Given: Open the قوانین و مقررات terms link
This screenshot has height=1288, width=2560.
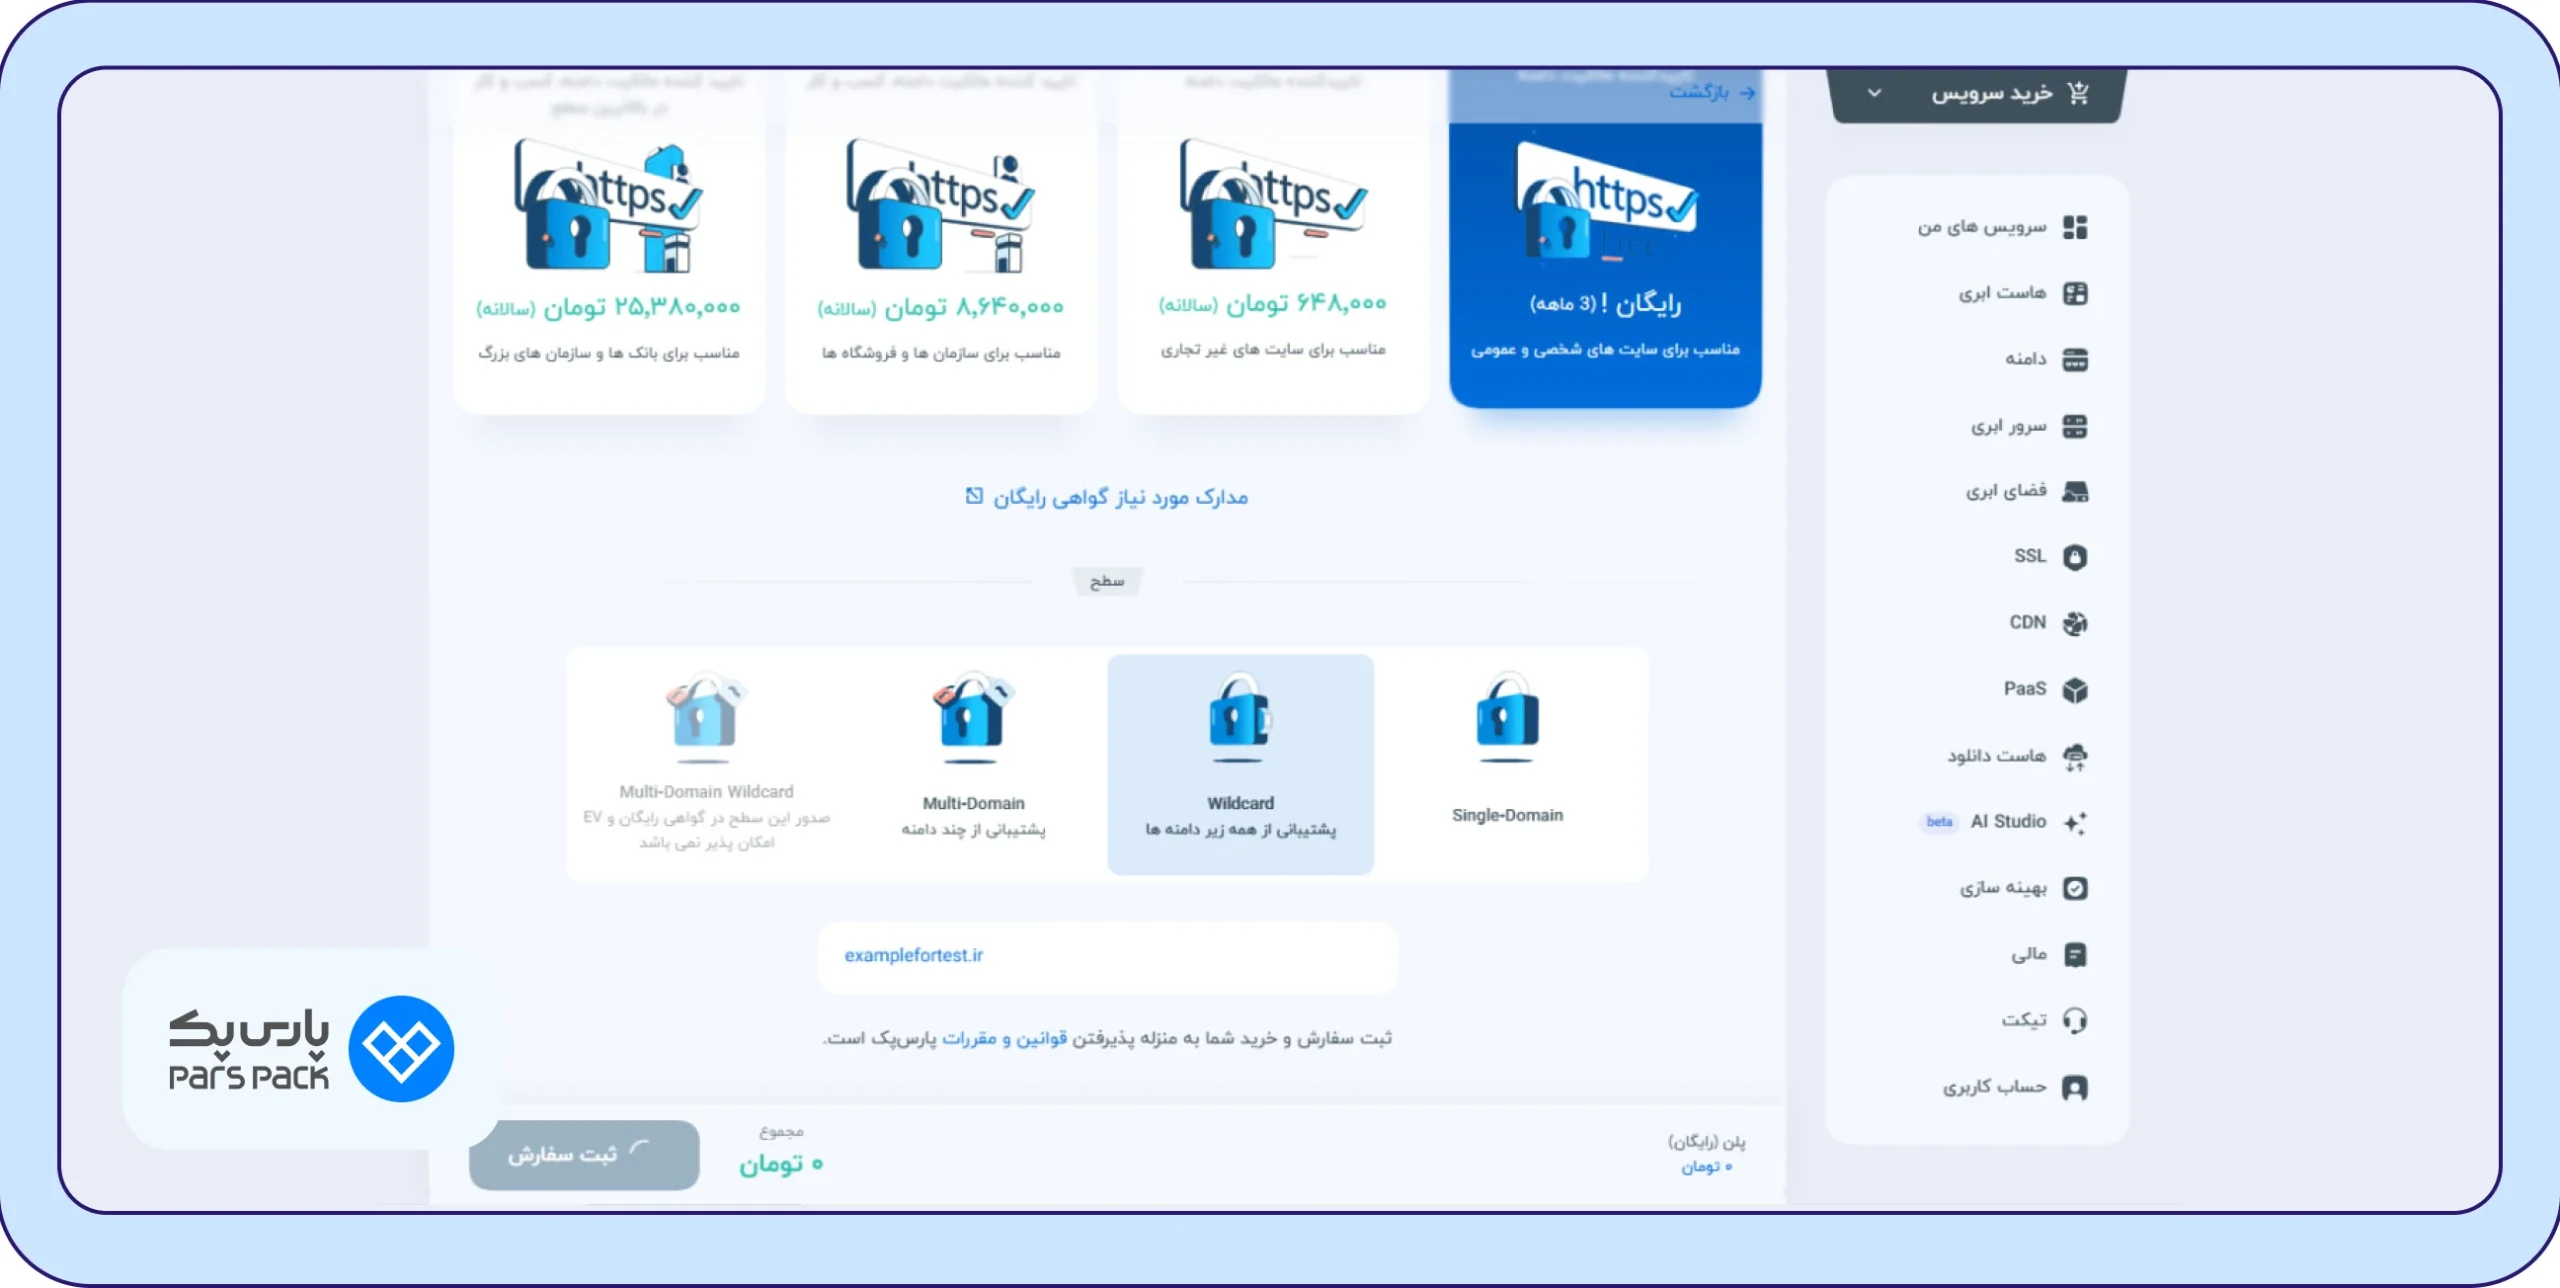Looking at the screenshot, I should [x=1004, y=1039].
